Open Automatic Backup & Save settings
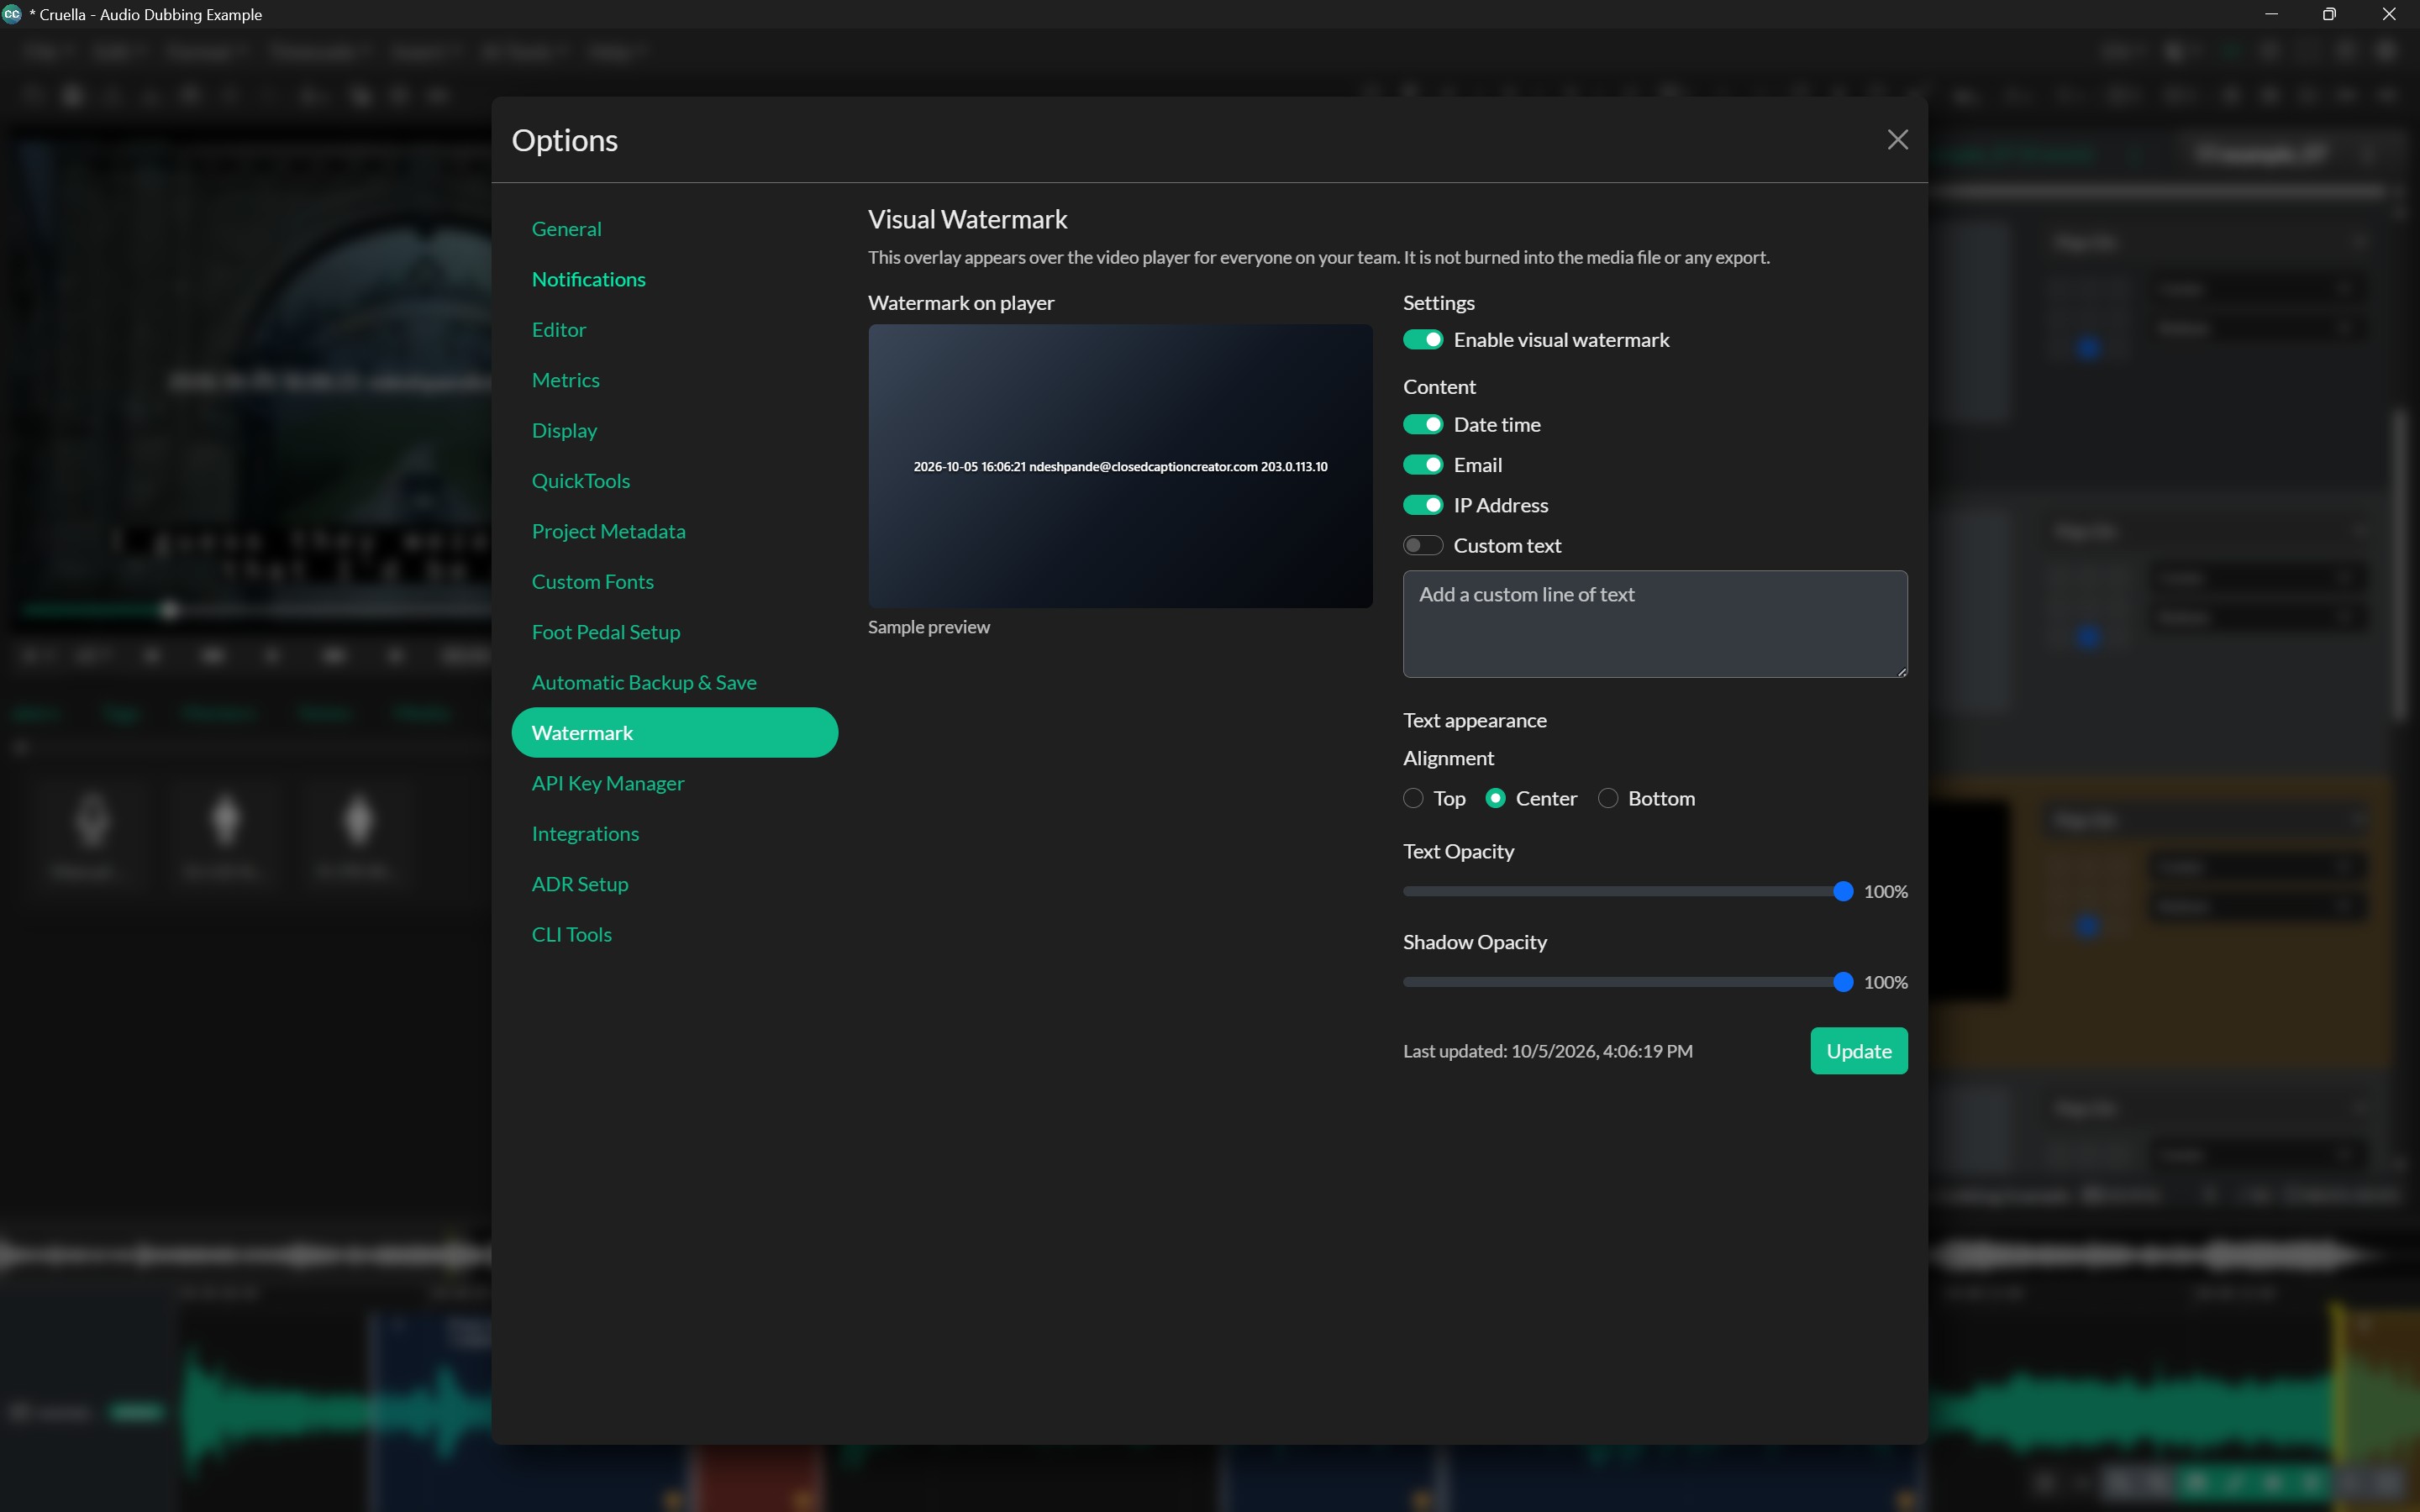This screenshot has width=2420, height=1512. pyautogui.click(x=643, y=682)
